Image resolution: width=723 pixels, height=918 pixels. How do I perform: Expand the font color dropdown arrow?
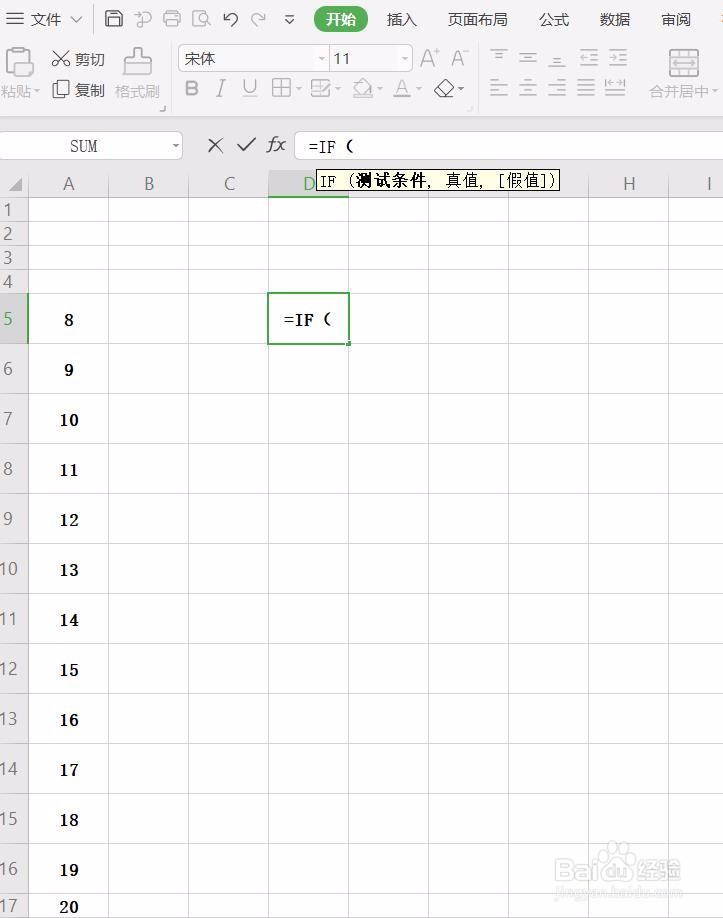(x=419, y=89)
